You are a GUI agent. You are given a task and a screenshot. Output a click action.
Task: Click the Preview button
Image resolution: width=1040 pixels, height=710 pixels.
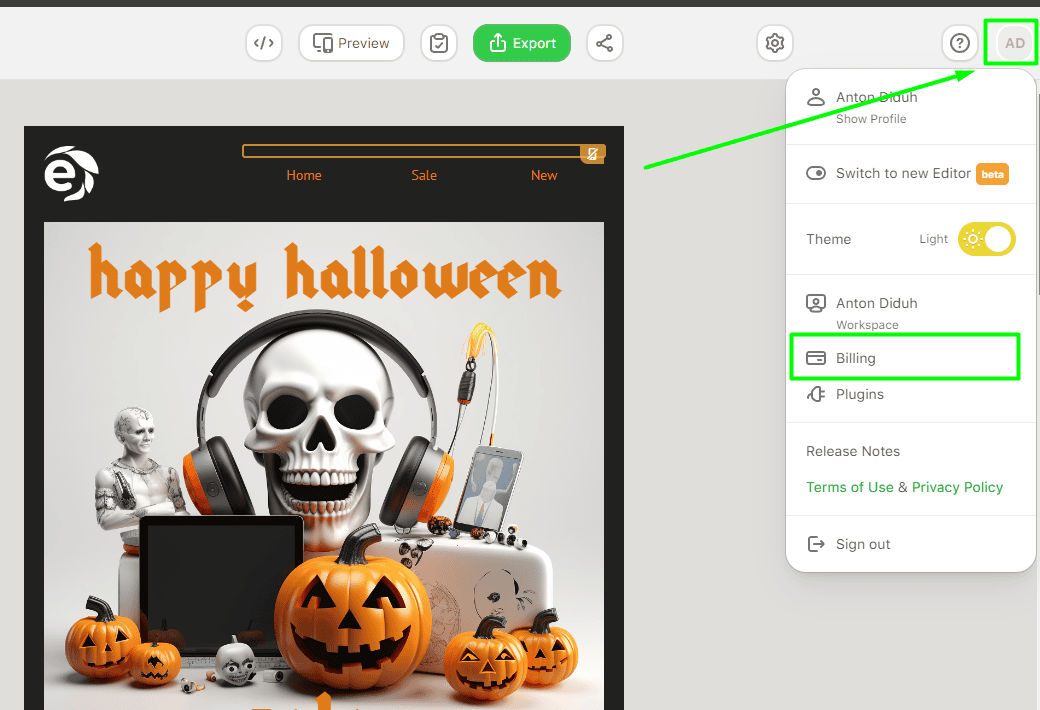(351, 43)
